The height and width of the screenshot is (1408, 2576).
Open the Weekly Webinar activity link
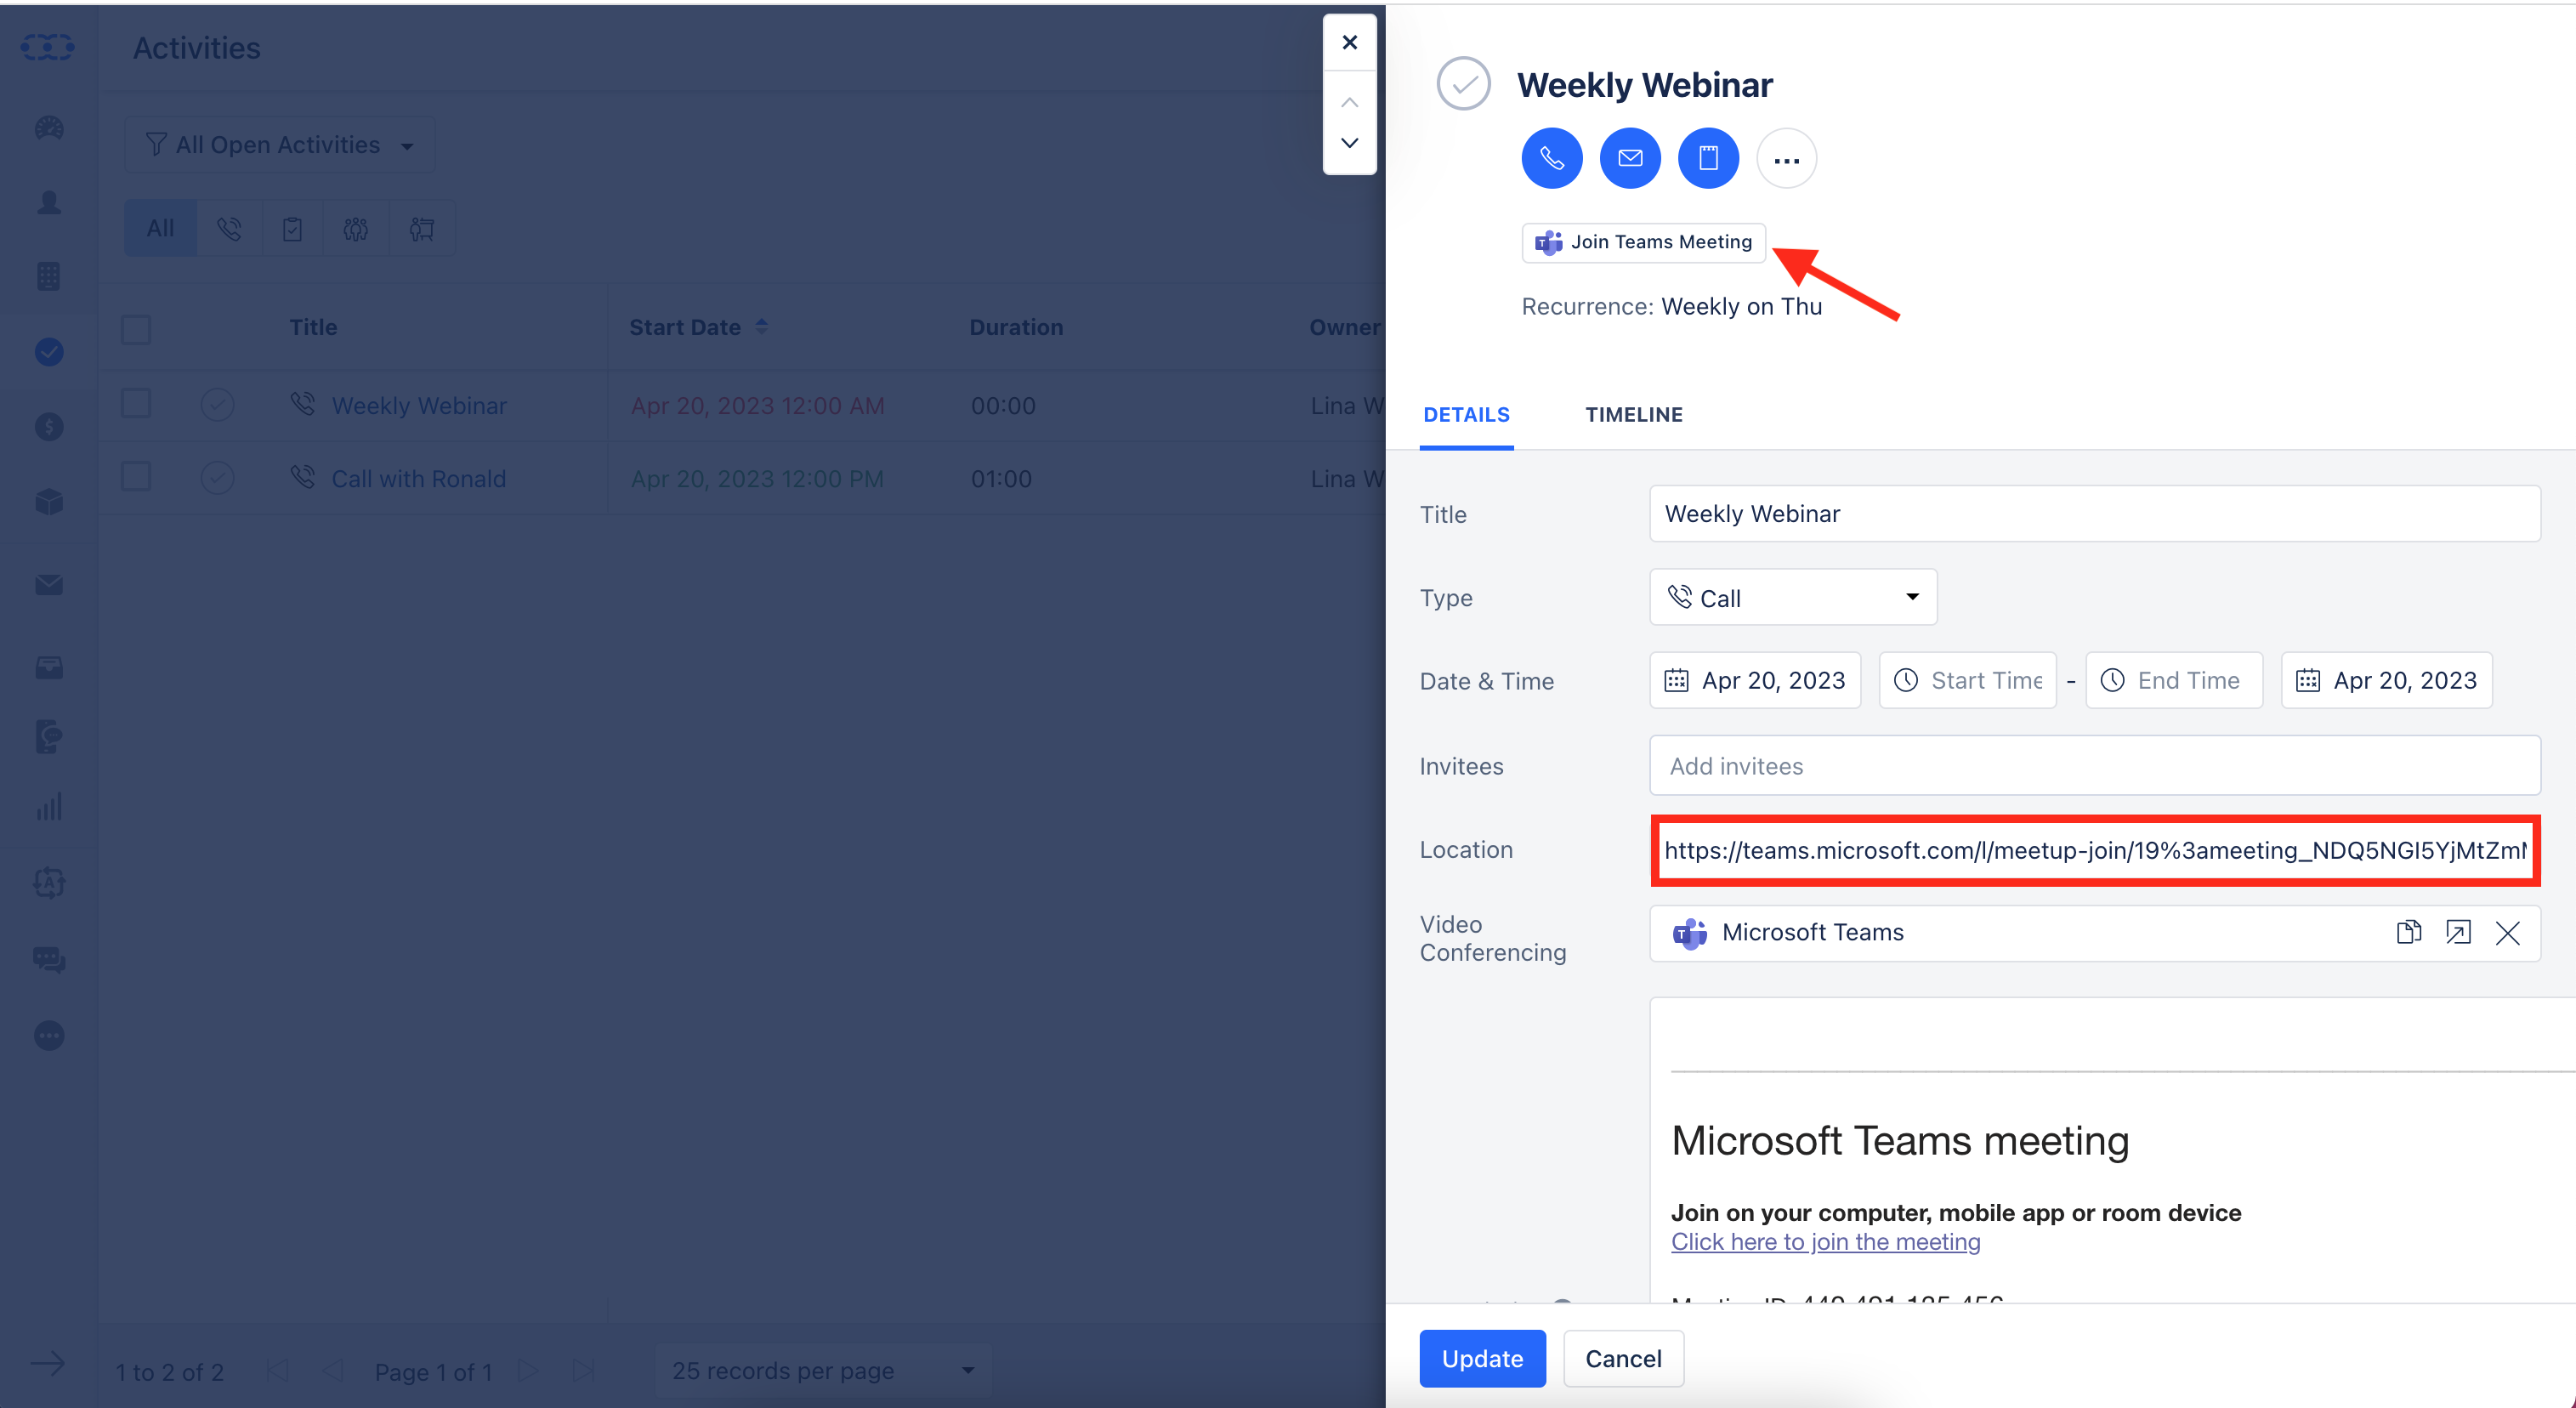[x=419, y=405]
